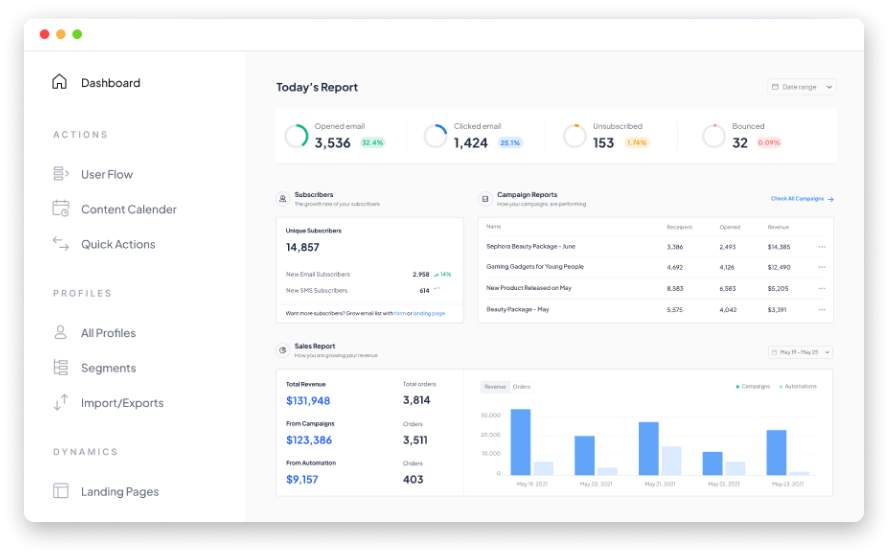Click the User Flow icon
The height and width of the screenshot is (556, 892).
point(61,174)
